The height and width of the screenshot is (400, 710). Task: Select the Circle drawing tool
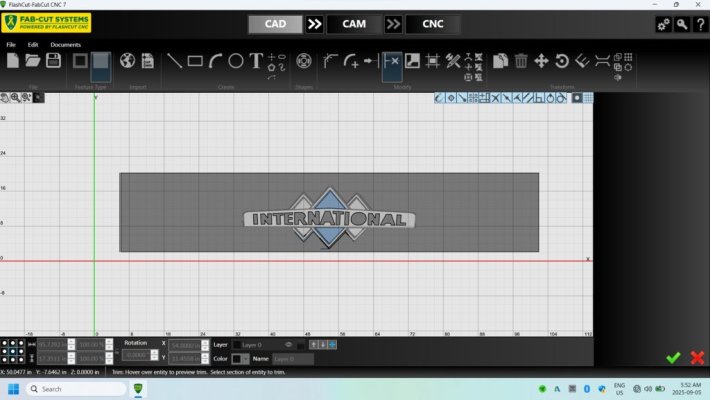[236, 61]
